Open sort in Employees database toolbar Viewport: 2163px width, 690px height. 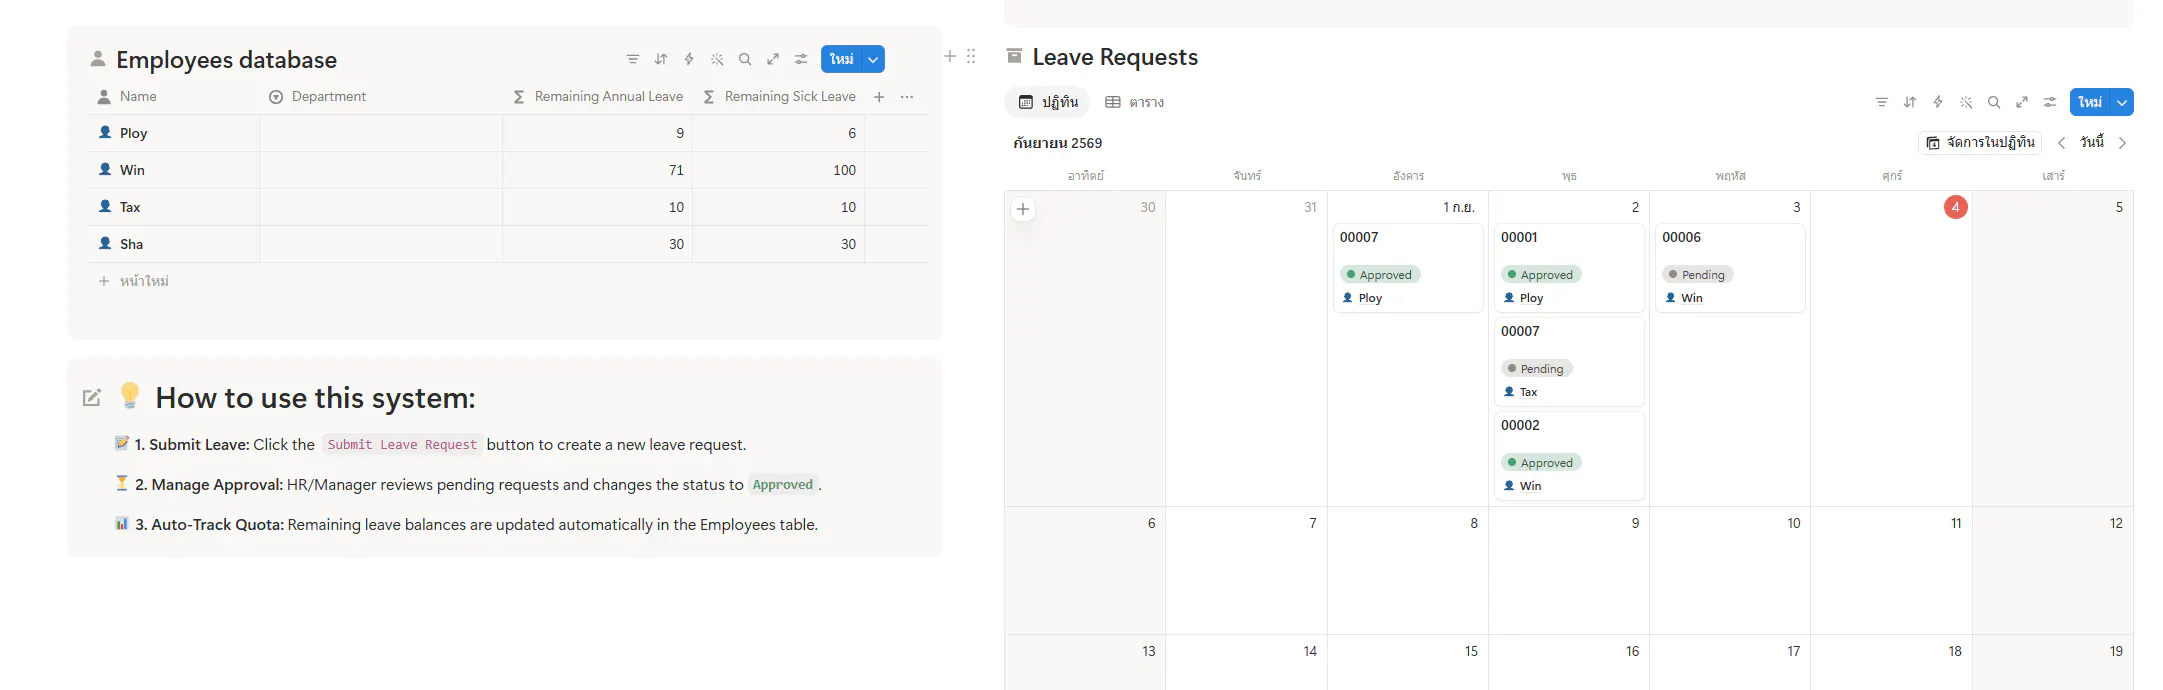(x=661, y=59)
